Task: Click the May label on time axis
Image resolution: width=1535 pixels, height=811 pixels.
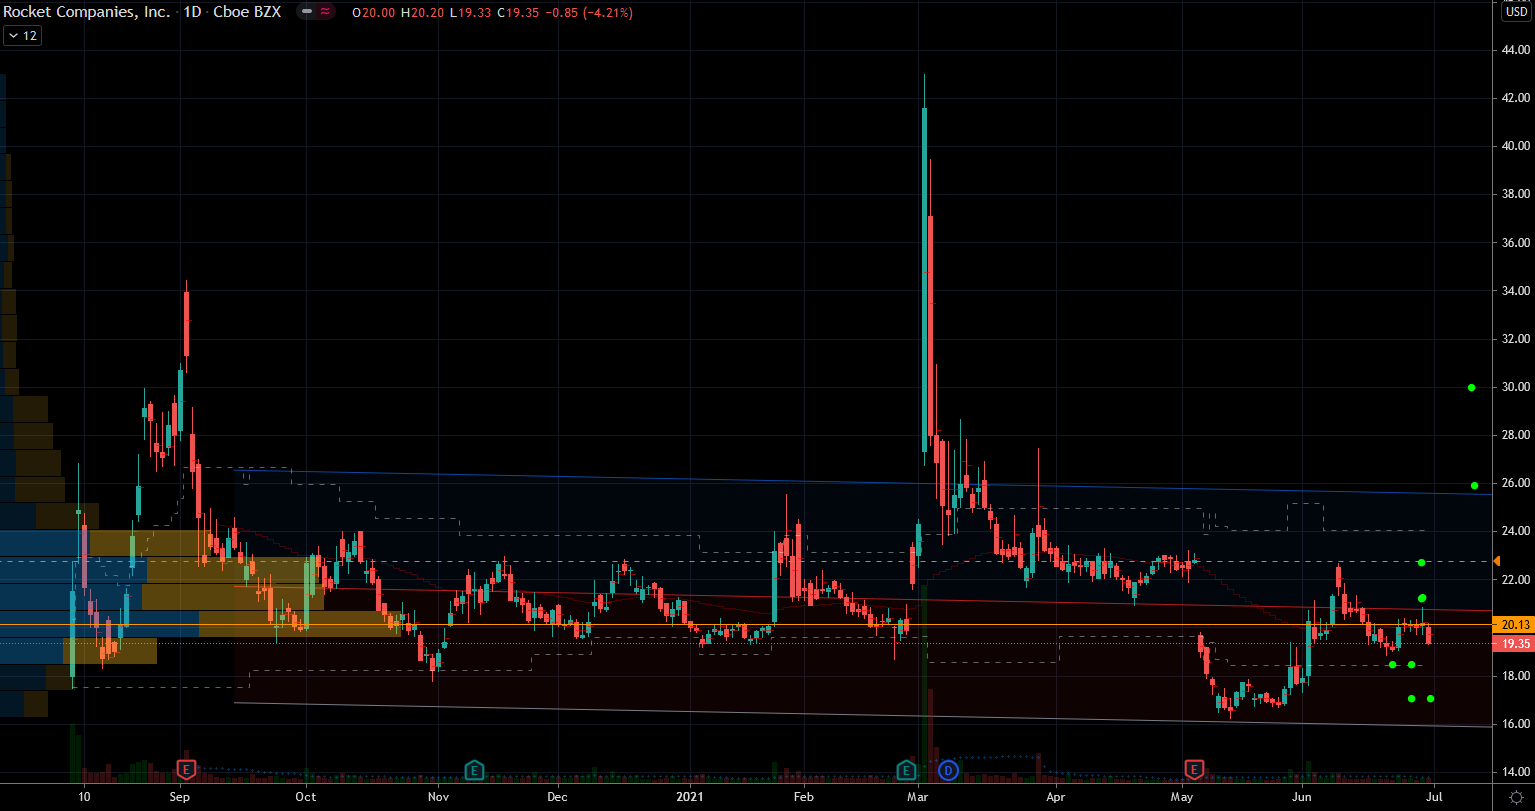Action: pos(1183,797)
